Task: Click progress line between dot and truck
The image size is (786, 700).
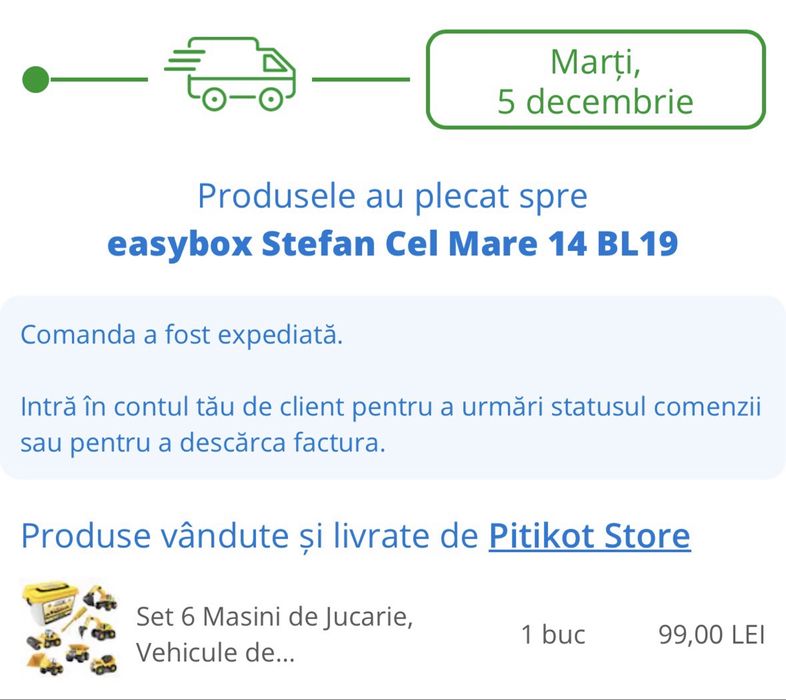Action: tap(98, 79)
